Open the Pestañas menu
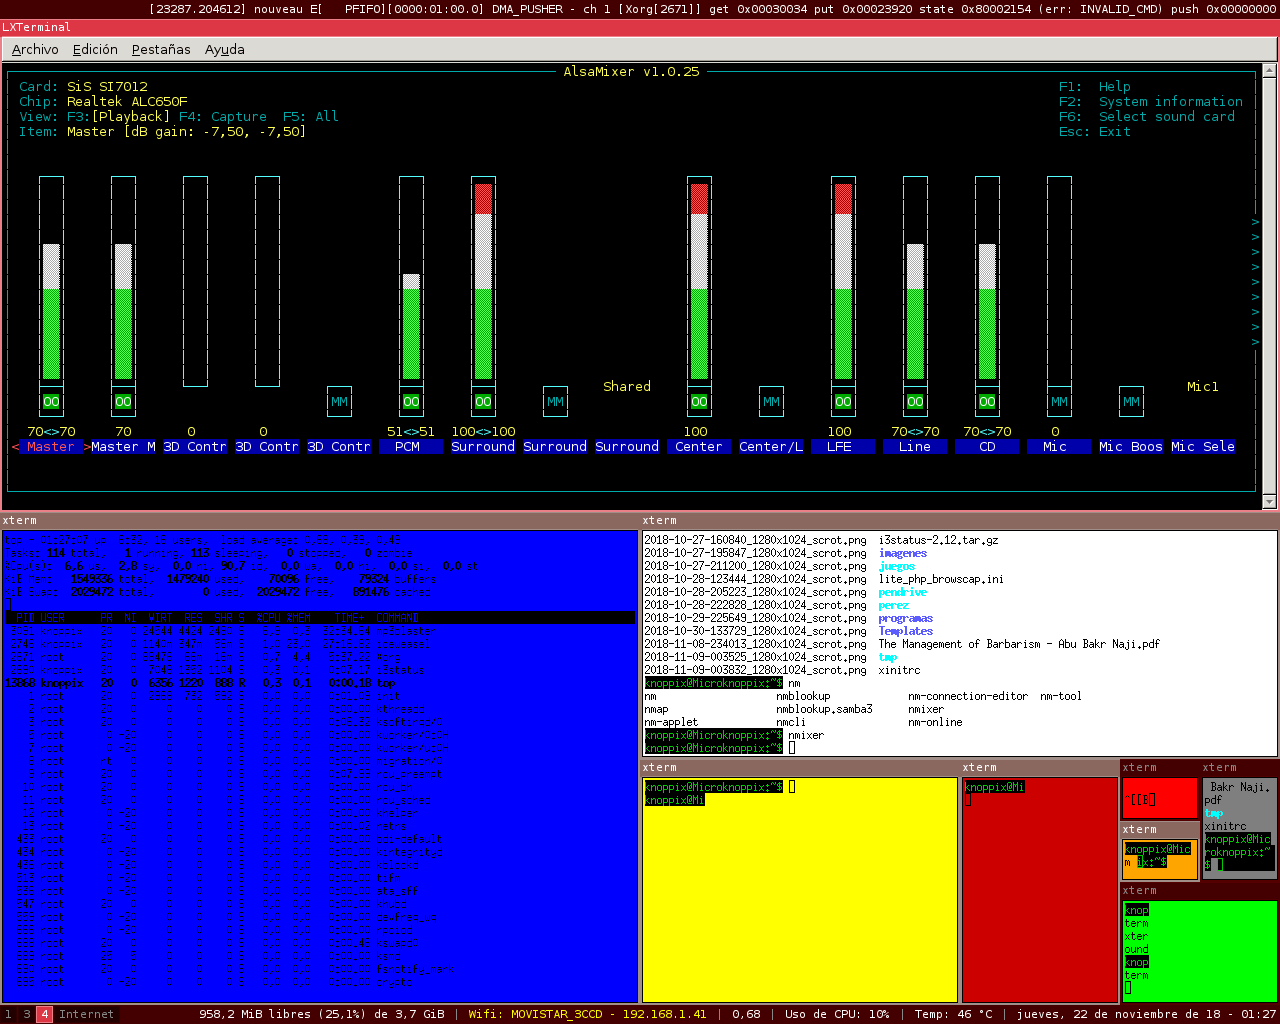Image resolution: width=1280 pixels, height=1024 pixels. pyautogui.click(x=161, y=49)
